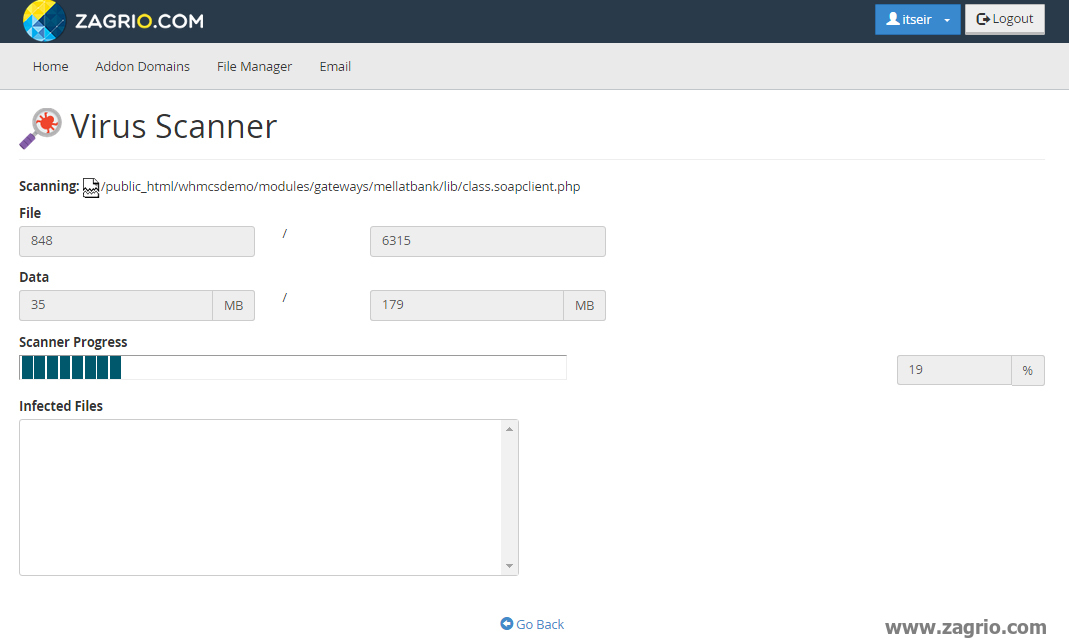Image resolution: width=1069 pixels, height=644 pixels.
Task: Click the total files field 6315
Action: (487, 241)
